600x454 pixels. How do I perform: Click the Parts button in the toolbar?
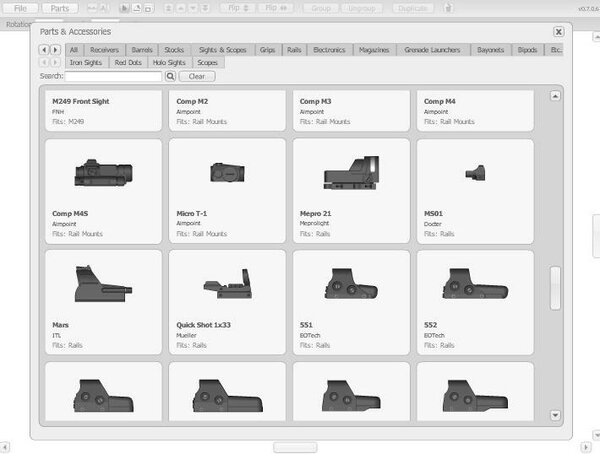[59, 8]
